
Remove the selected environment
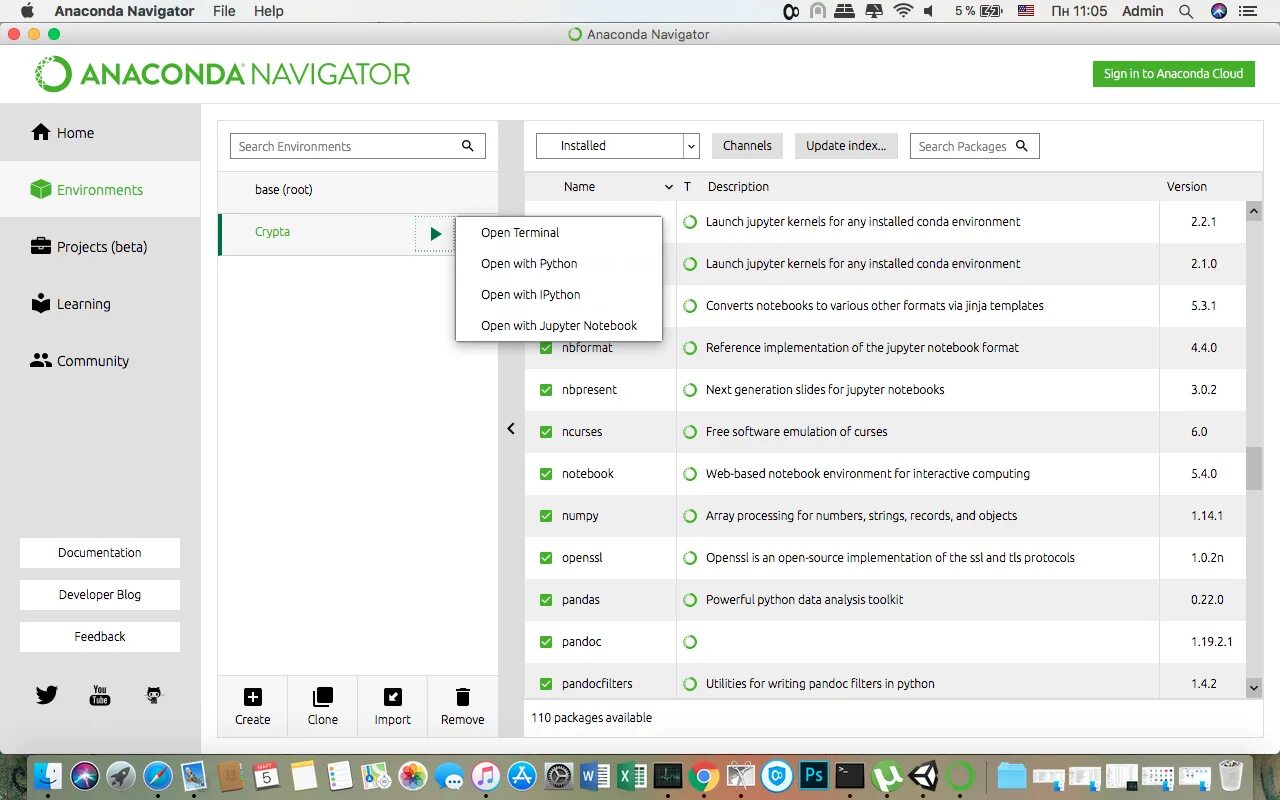[463, 706]
